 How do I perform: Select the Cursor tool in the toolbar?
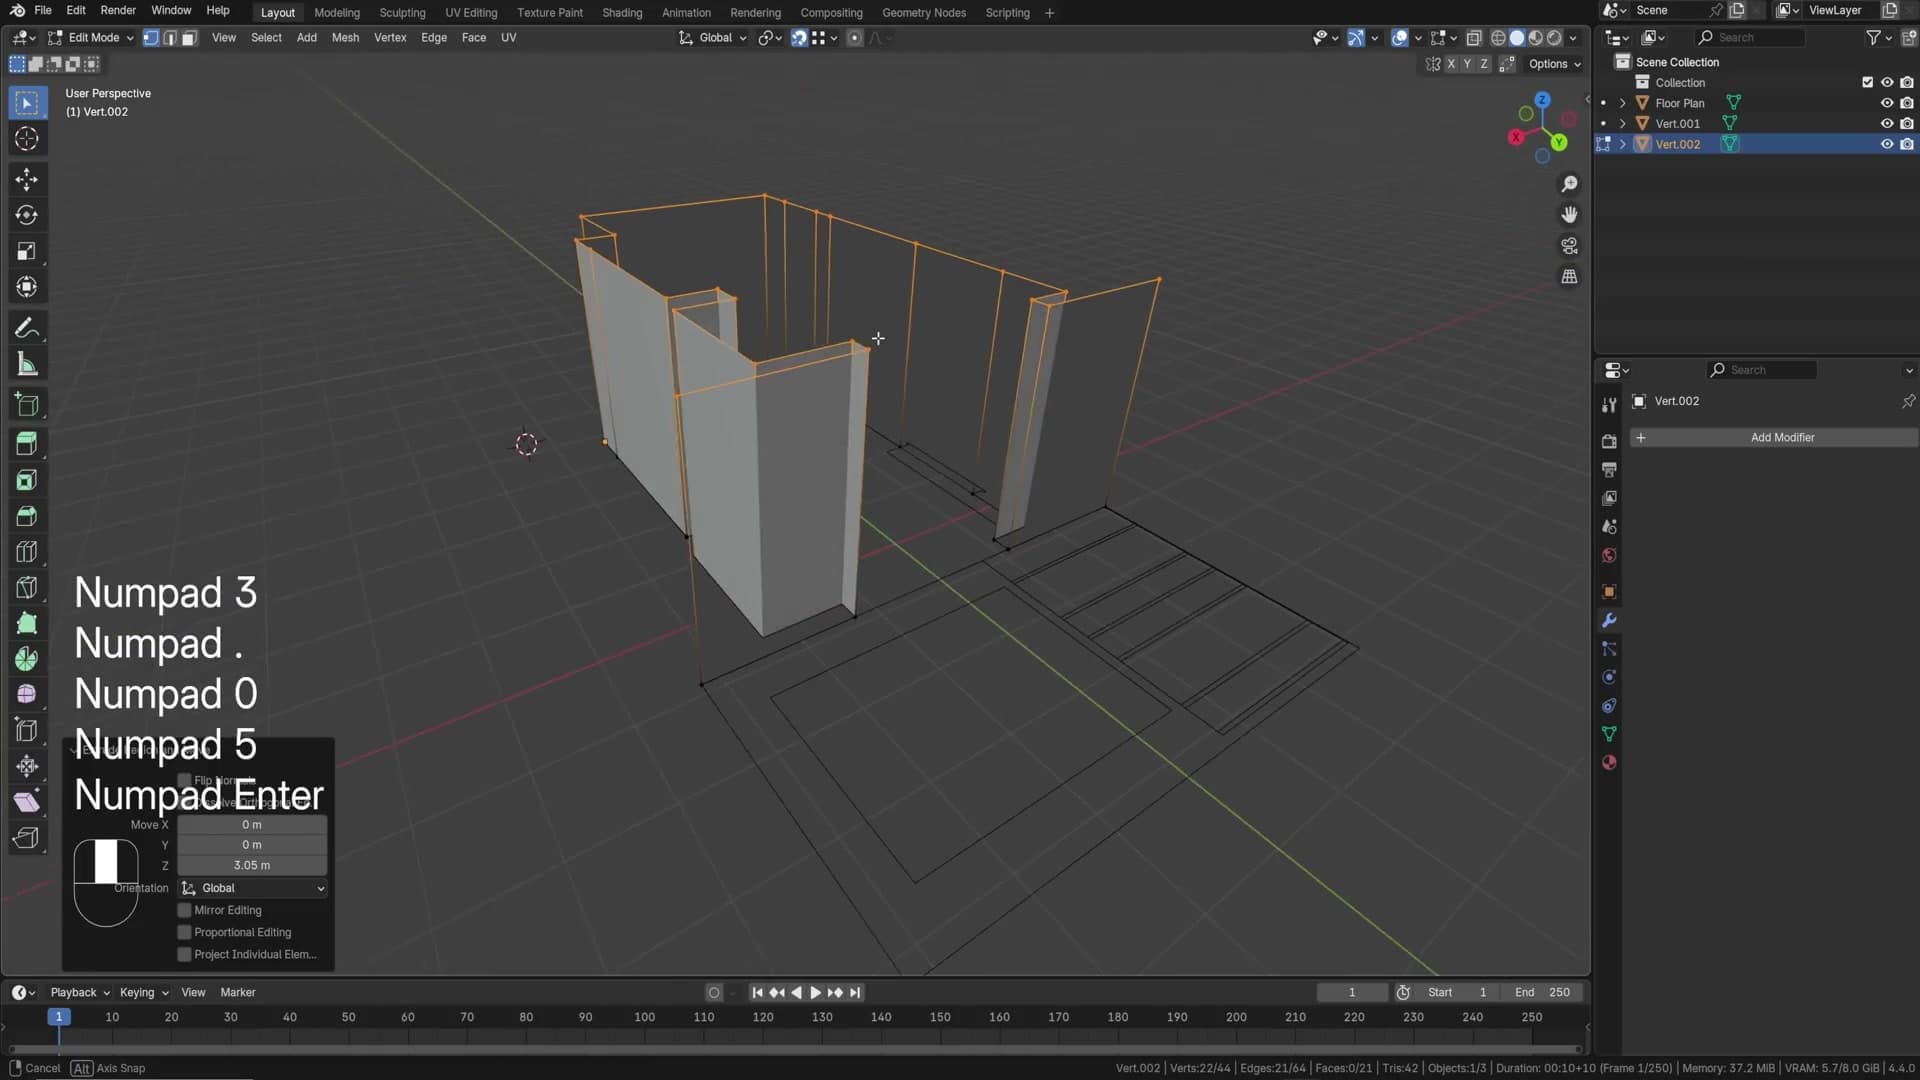[x=27, y=139]
